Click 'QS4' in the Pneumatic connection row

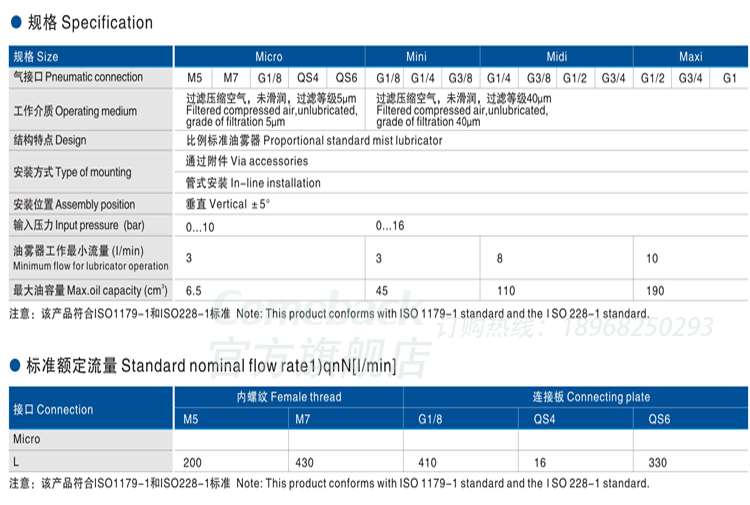coord(308,77)
